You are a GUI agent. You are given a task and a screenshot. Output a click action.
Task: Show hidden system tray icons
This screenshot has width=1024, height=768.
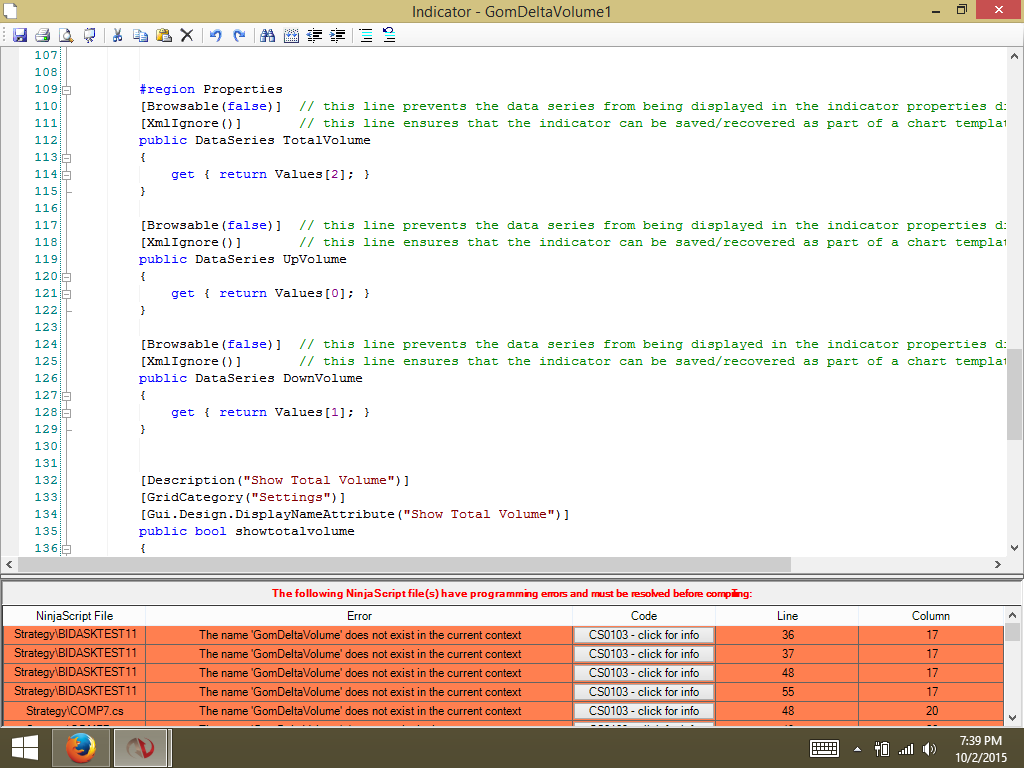click(857, 749)
